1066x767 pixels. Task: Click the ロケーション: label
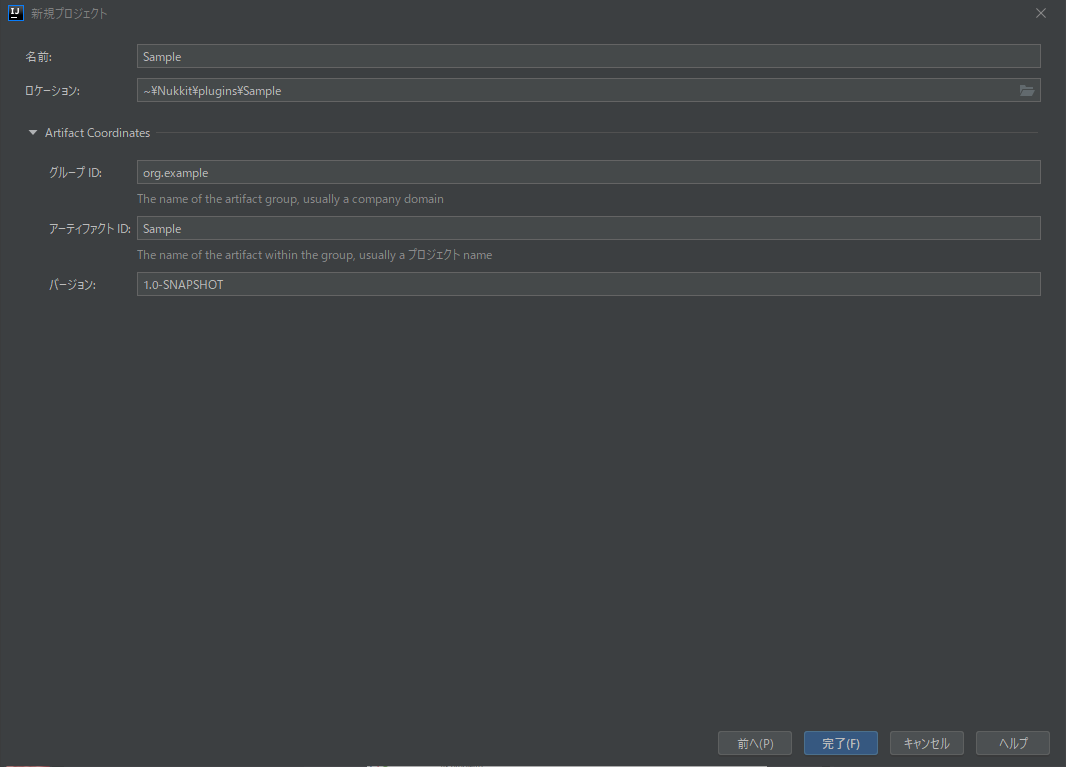pos(52,90)
